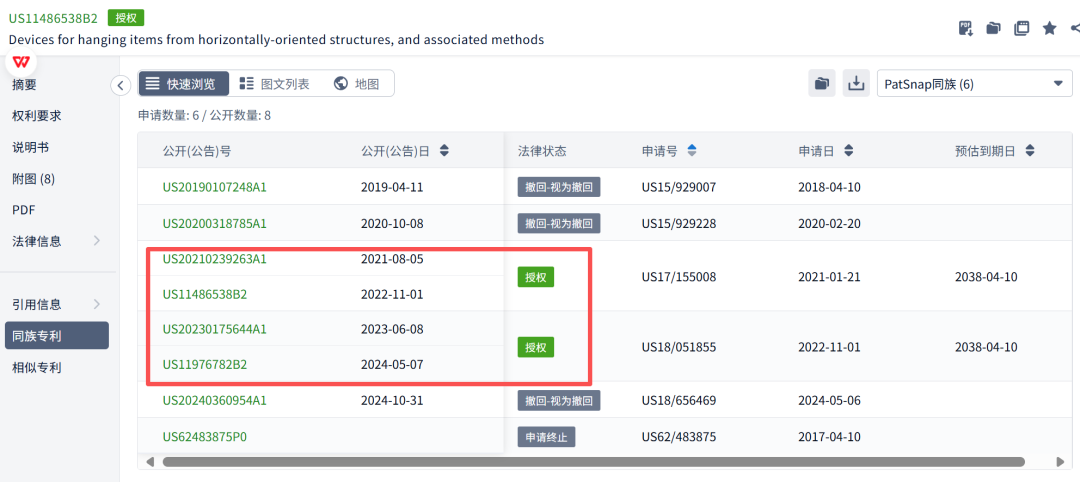Click publication date 2022-11-01
The image size is (1080, 482).
coord(392,294)
